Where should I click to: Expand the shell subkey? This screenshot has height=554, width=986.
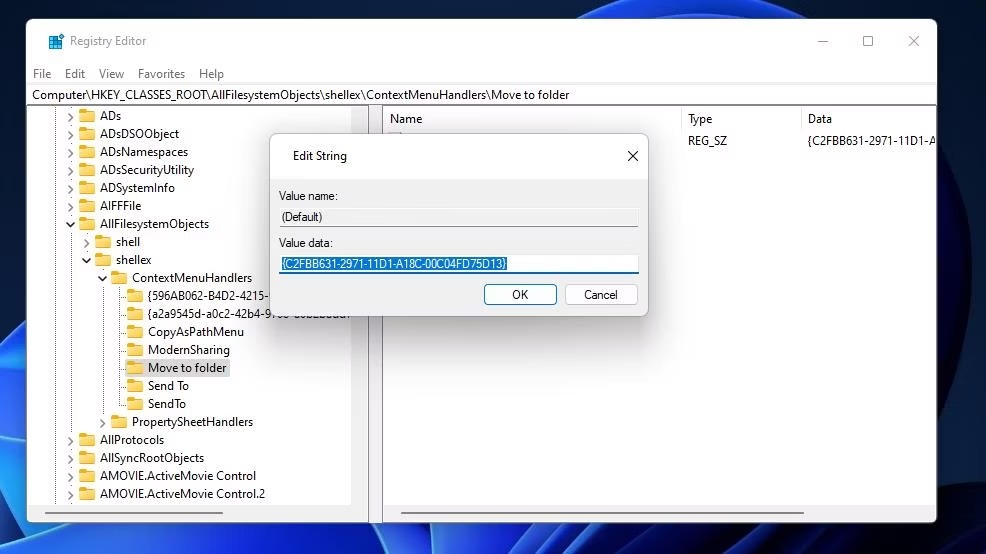(x=87, y=243)
